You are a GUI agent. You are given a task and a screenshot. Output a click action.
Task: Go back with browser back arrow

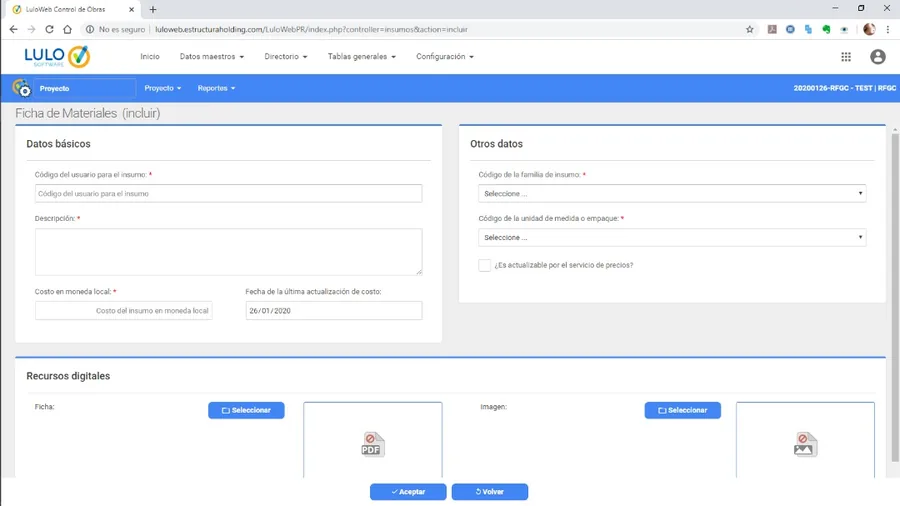13,29
